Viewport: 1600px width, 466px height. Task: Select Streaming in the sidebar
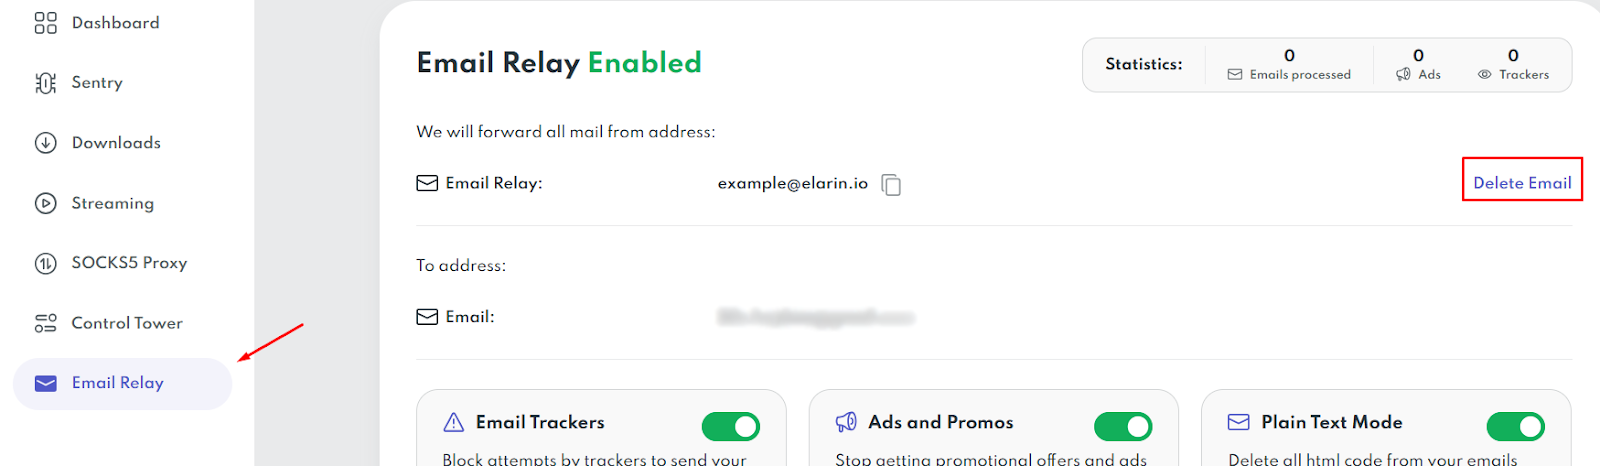(x=113, y=203)
